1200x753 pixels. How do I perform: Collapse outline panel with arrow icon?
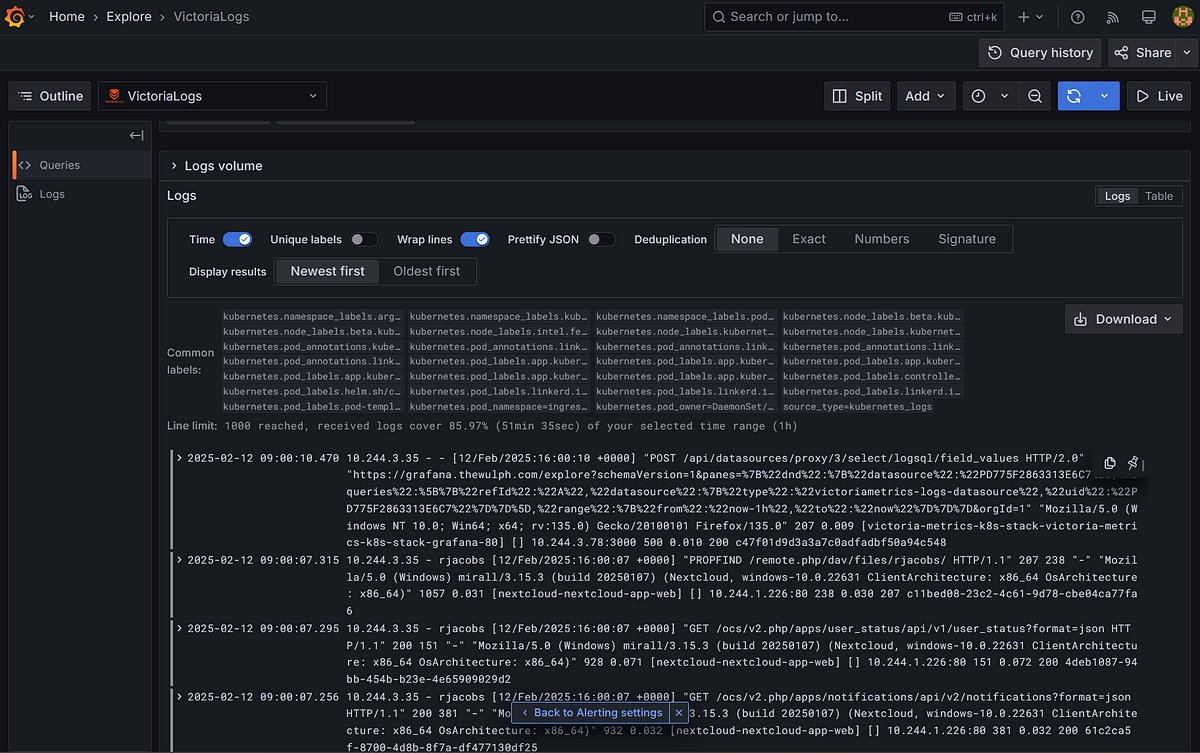137,135
